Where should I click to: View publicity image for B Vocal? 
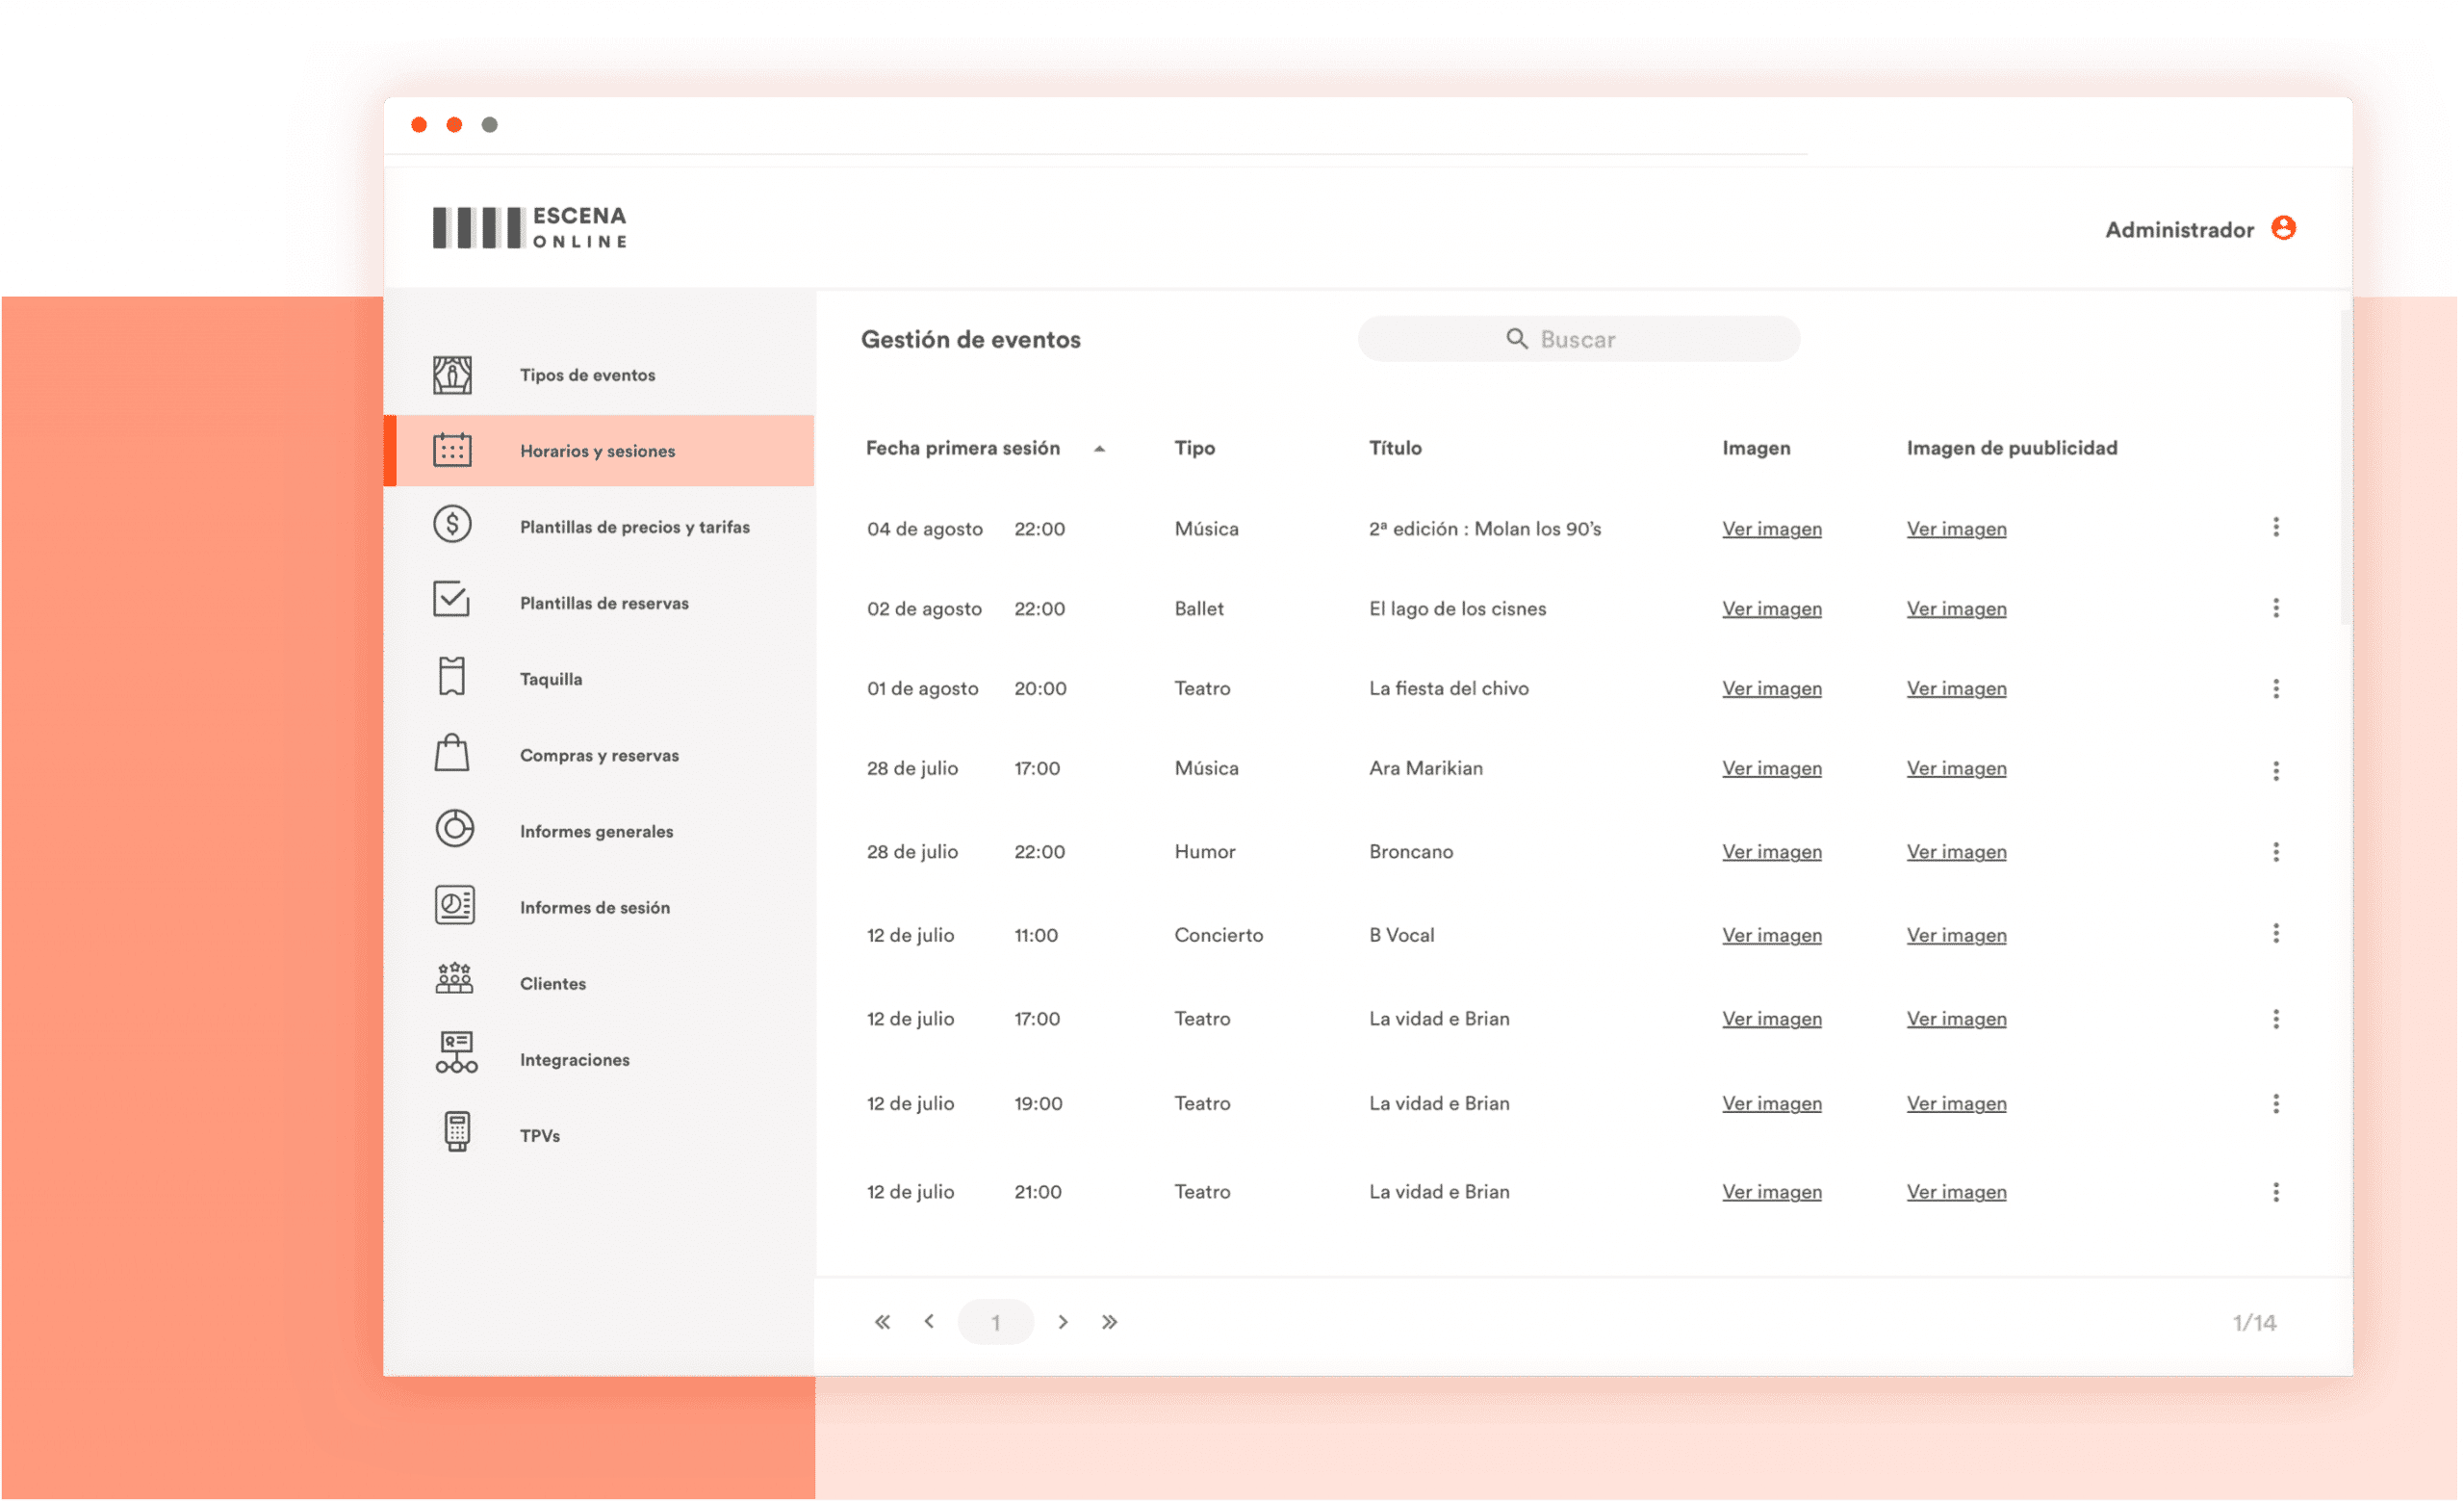[1958, 936]
